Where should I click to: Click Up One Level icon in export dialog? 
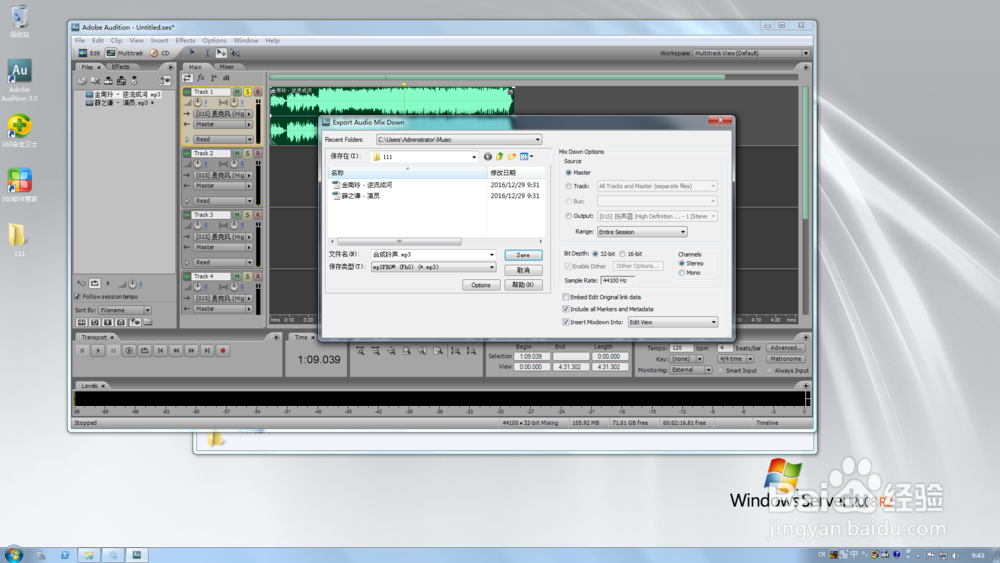coord(500,156)
